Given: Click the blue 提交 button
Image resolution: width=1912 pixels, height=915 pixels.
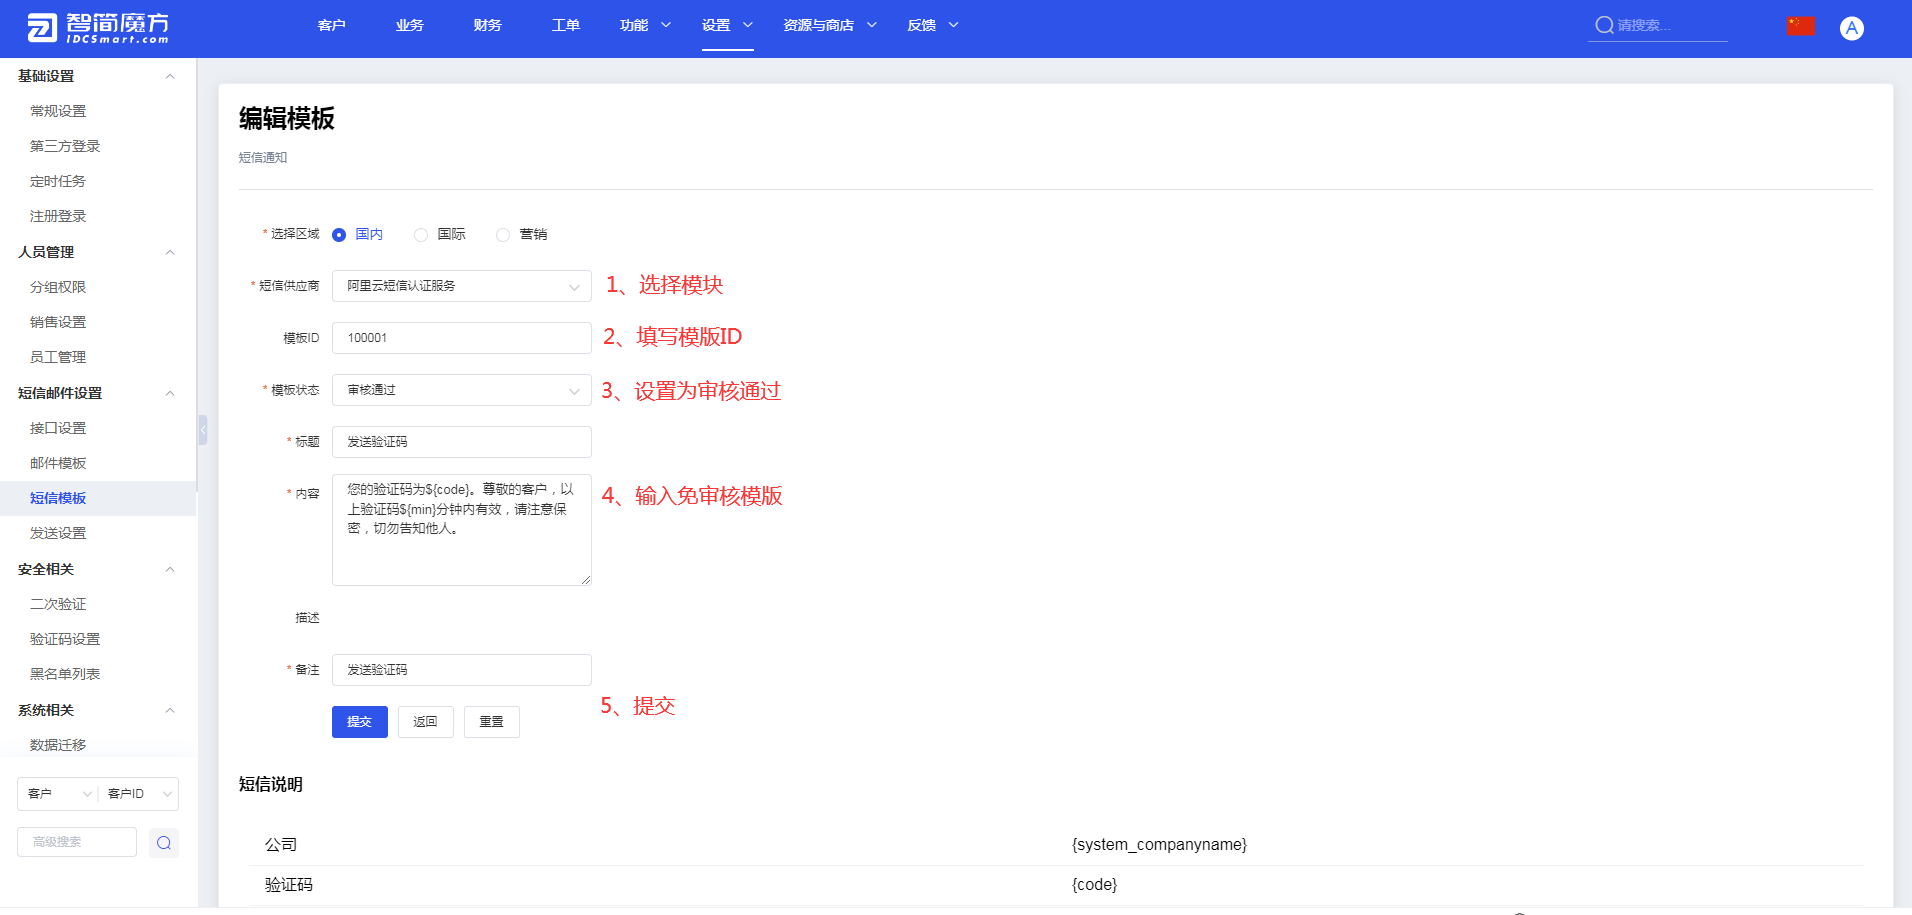Looking at the screenshot, I should tap(359, 722).
